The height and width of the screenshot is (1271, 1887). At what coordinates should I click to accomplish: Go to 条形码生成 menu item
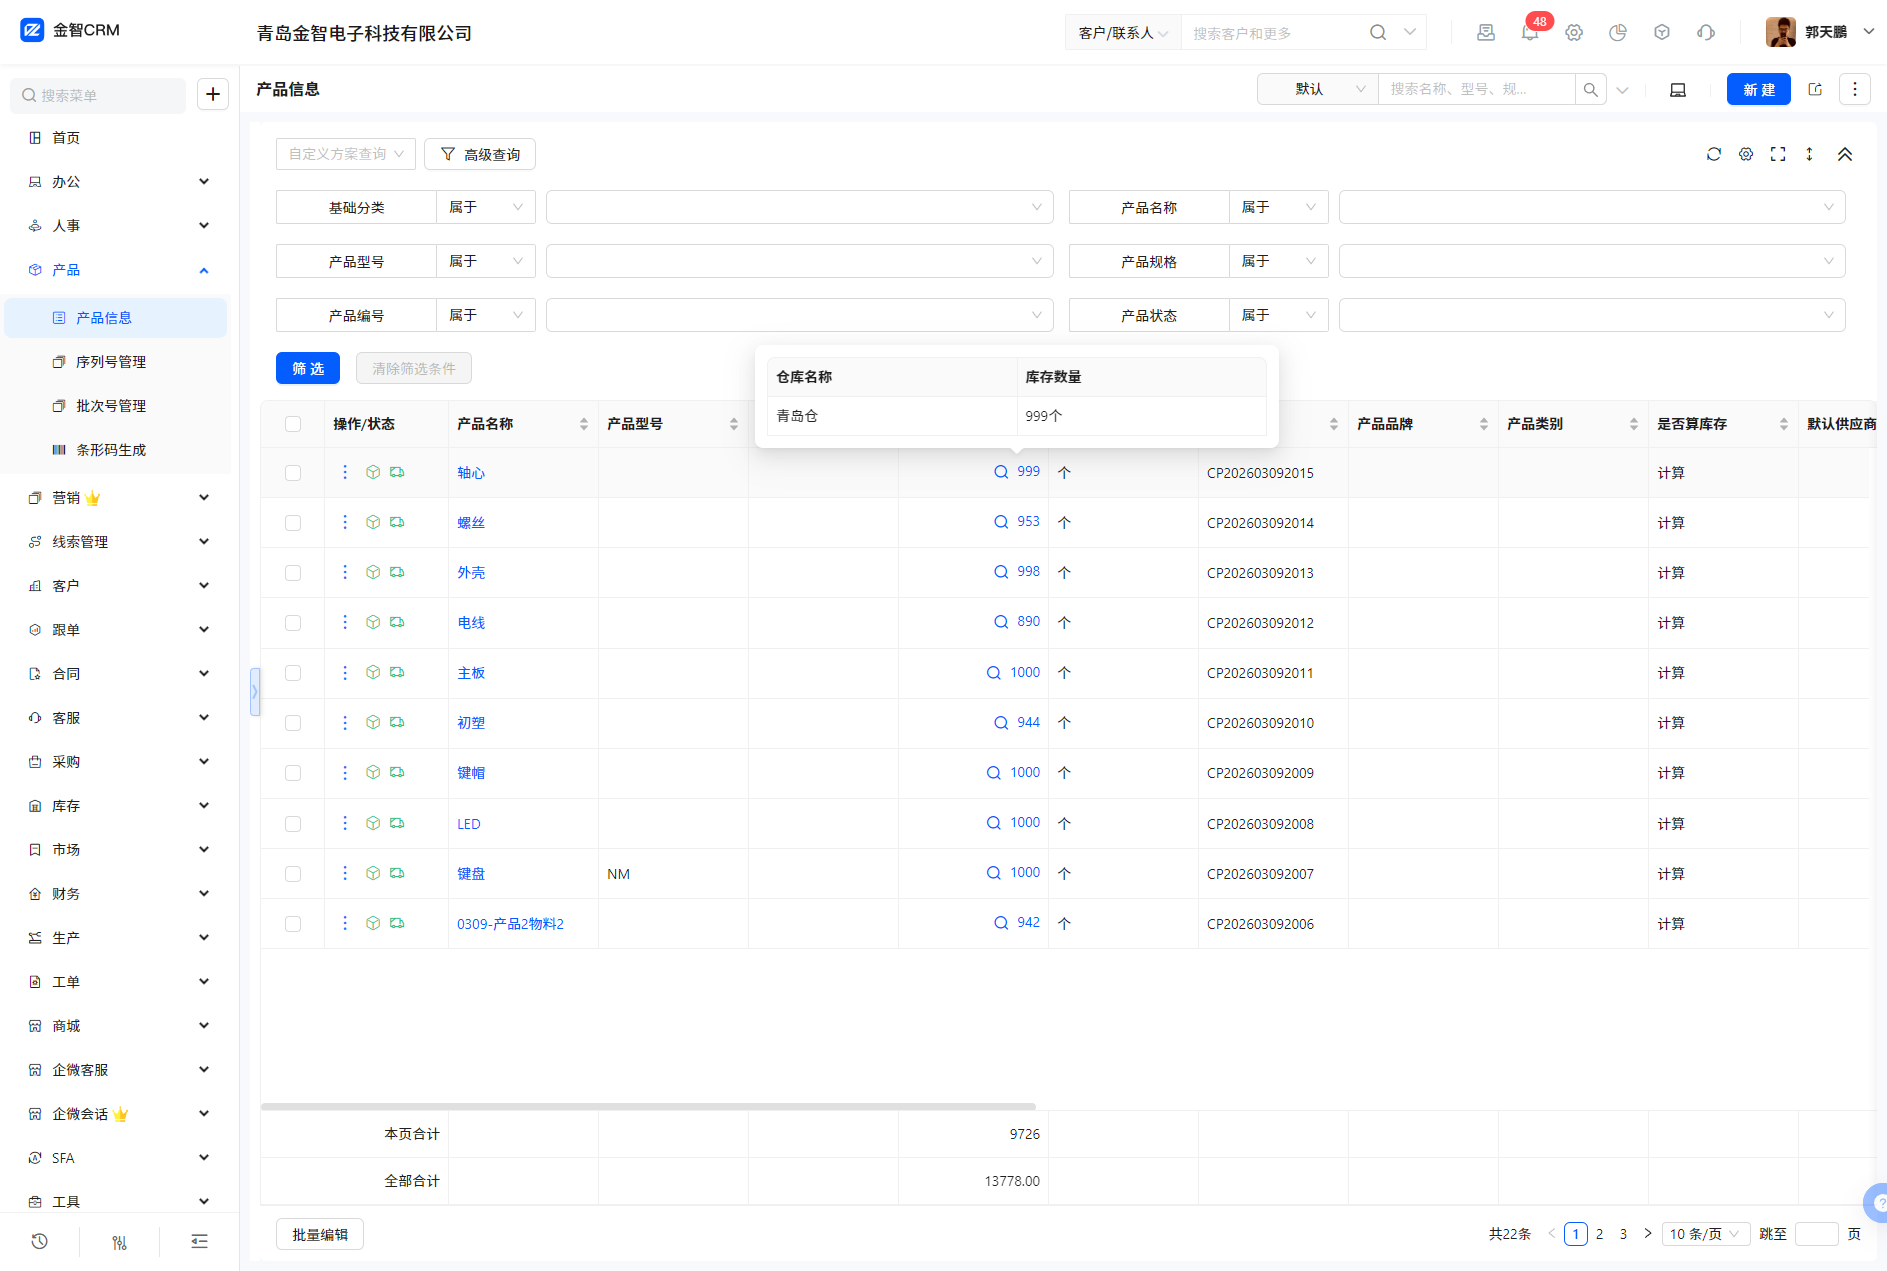click(111, 450)
